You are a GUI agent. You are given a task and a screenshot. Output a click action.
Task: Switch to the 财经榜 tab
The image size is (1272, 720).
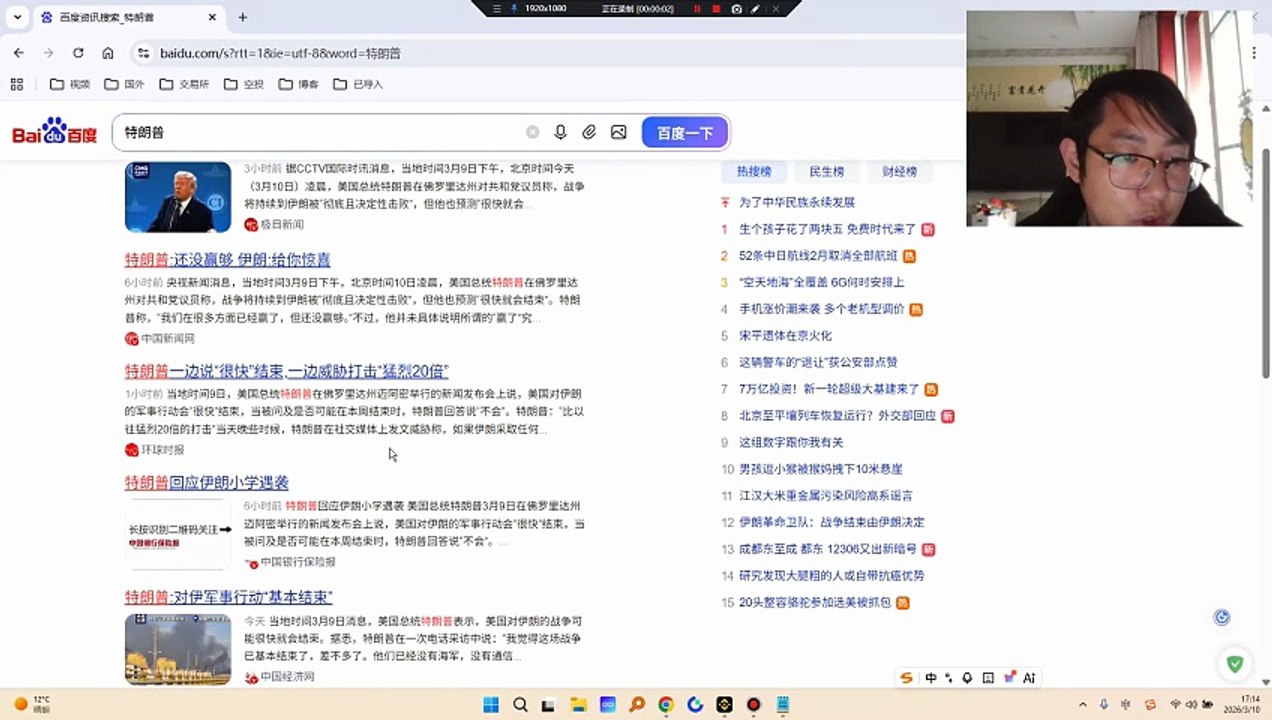point(900,172)
